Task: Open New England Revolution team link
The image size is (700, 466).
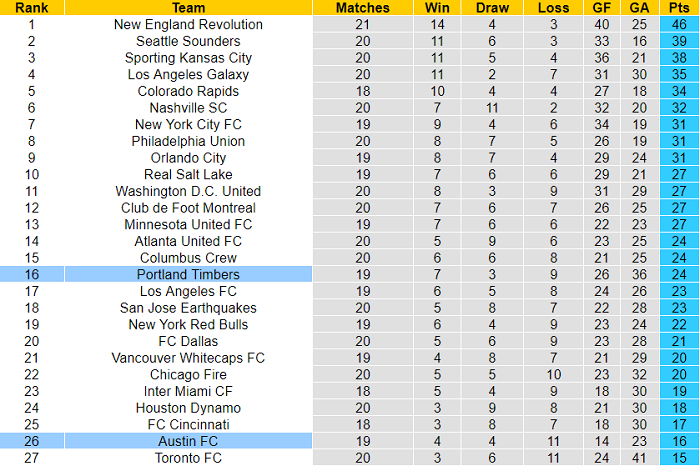Action: (x=188, y=24)
